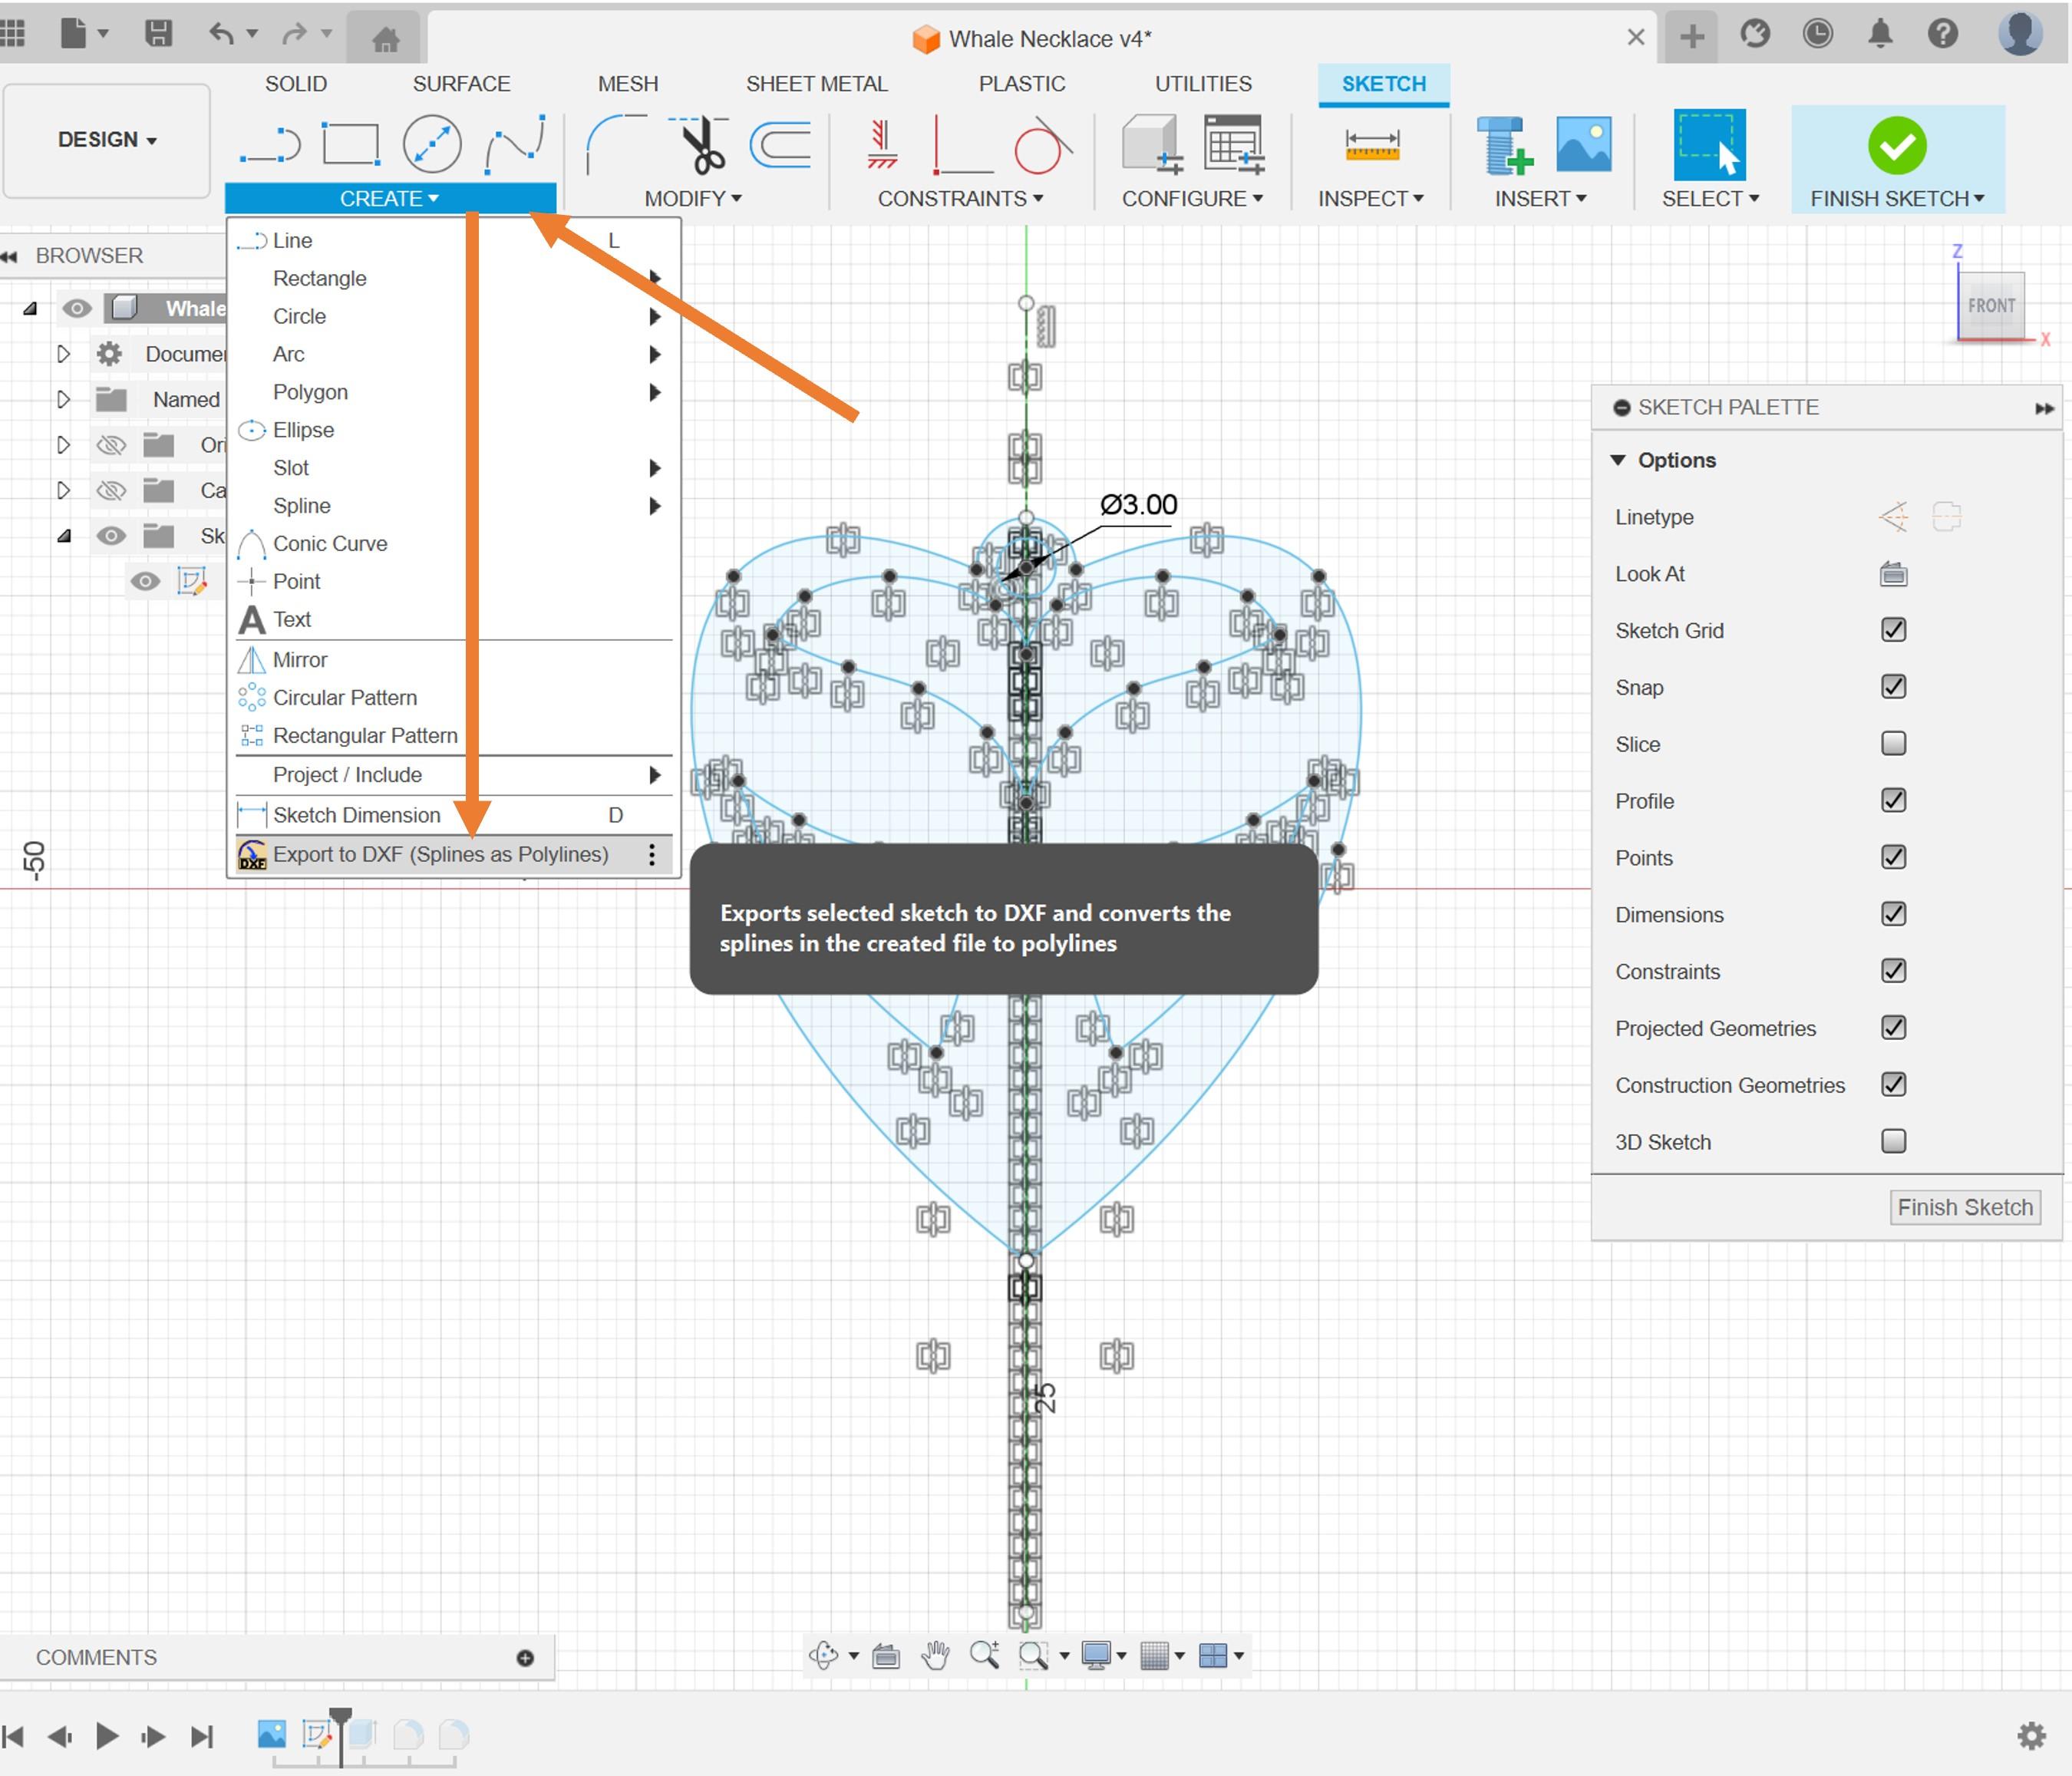The height and width of the screenshot is (1776, 2072).
Task: Select the center diameter Circle toolbar icon
Action: (432, 145)
